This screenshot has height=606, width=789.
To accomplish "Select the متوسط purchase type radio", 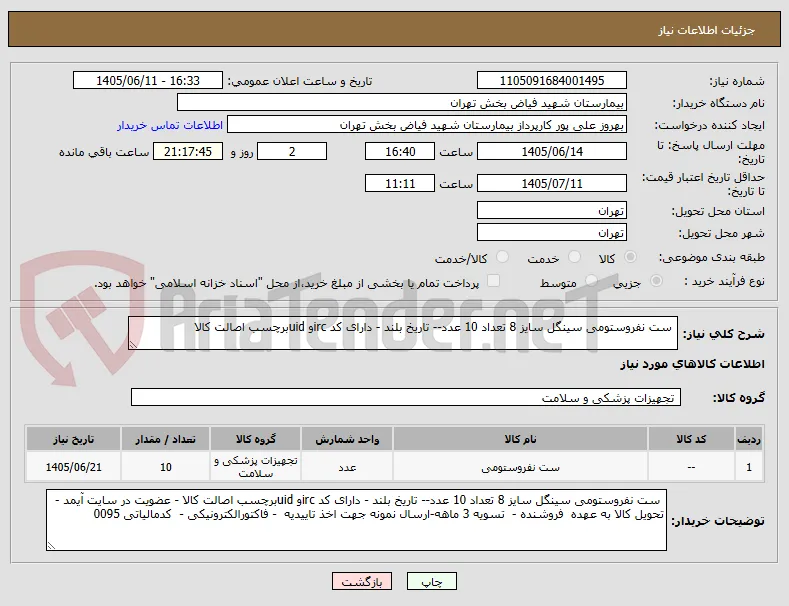I will coord(592,281).
